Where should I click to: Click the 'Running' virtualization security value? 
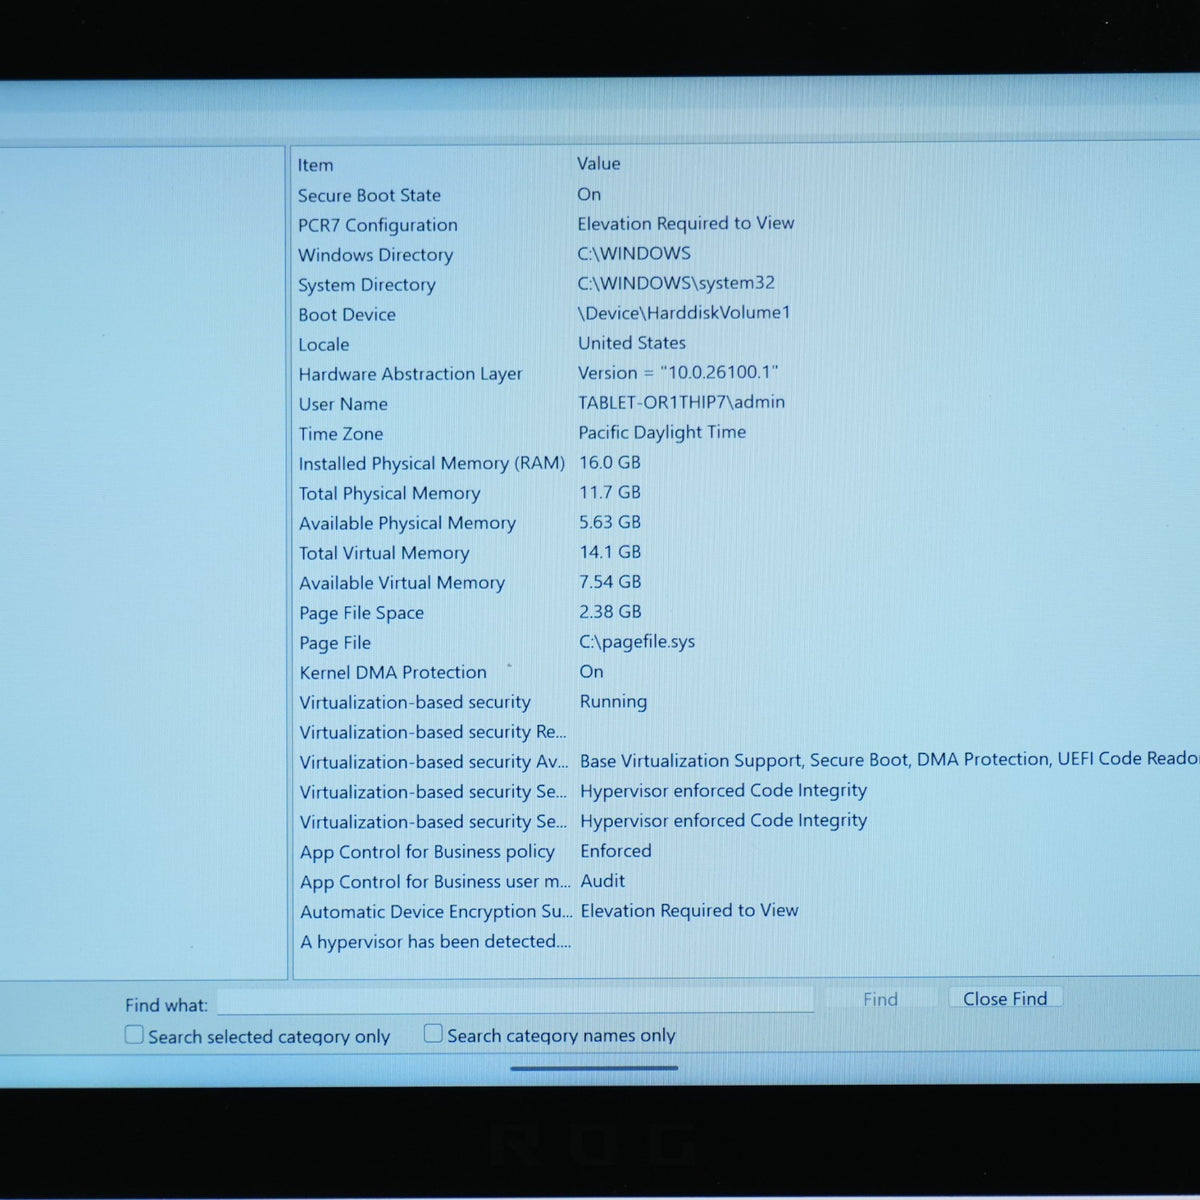613,701
